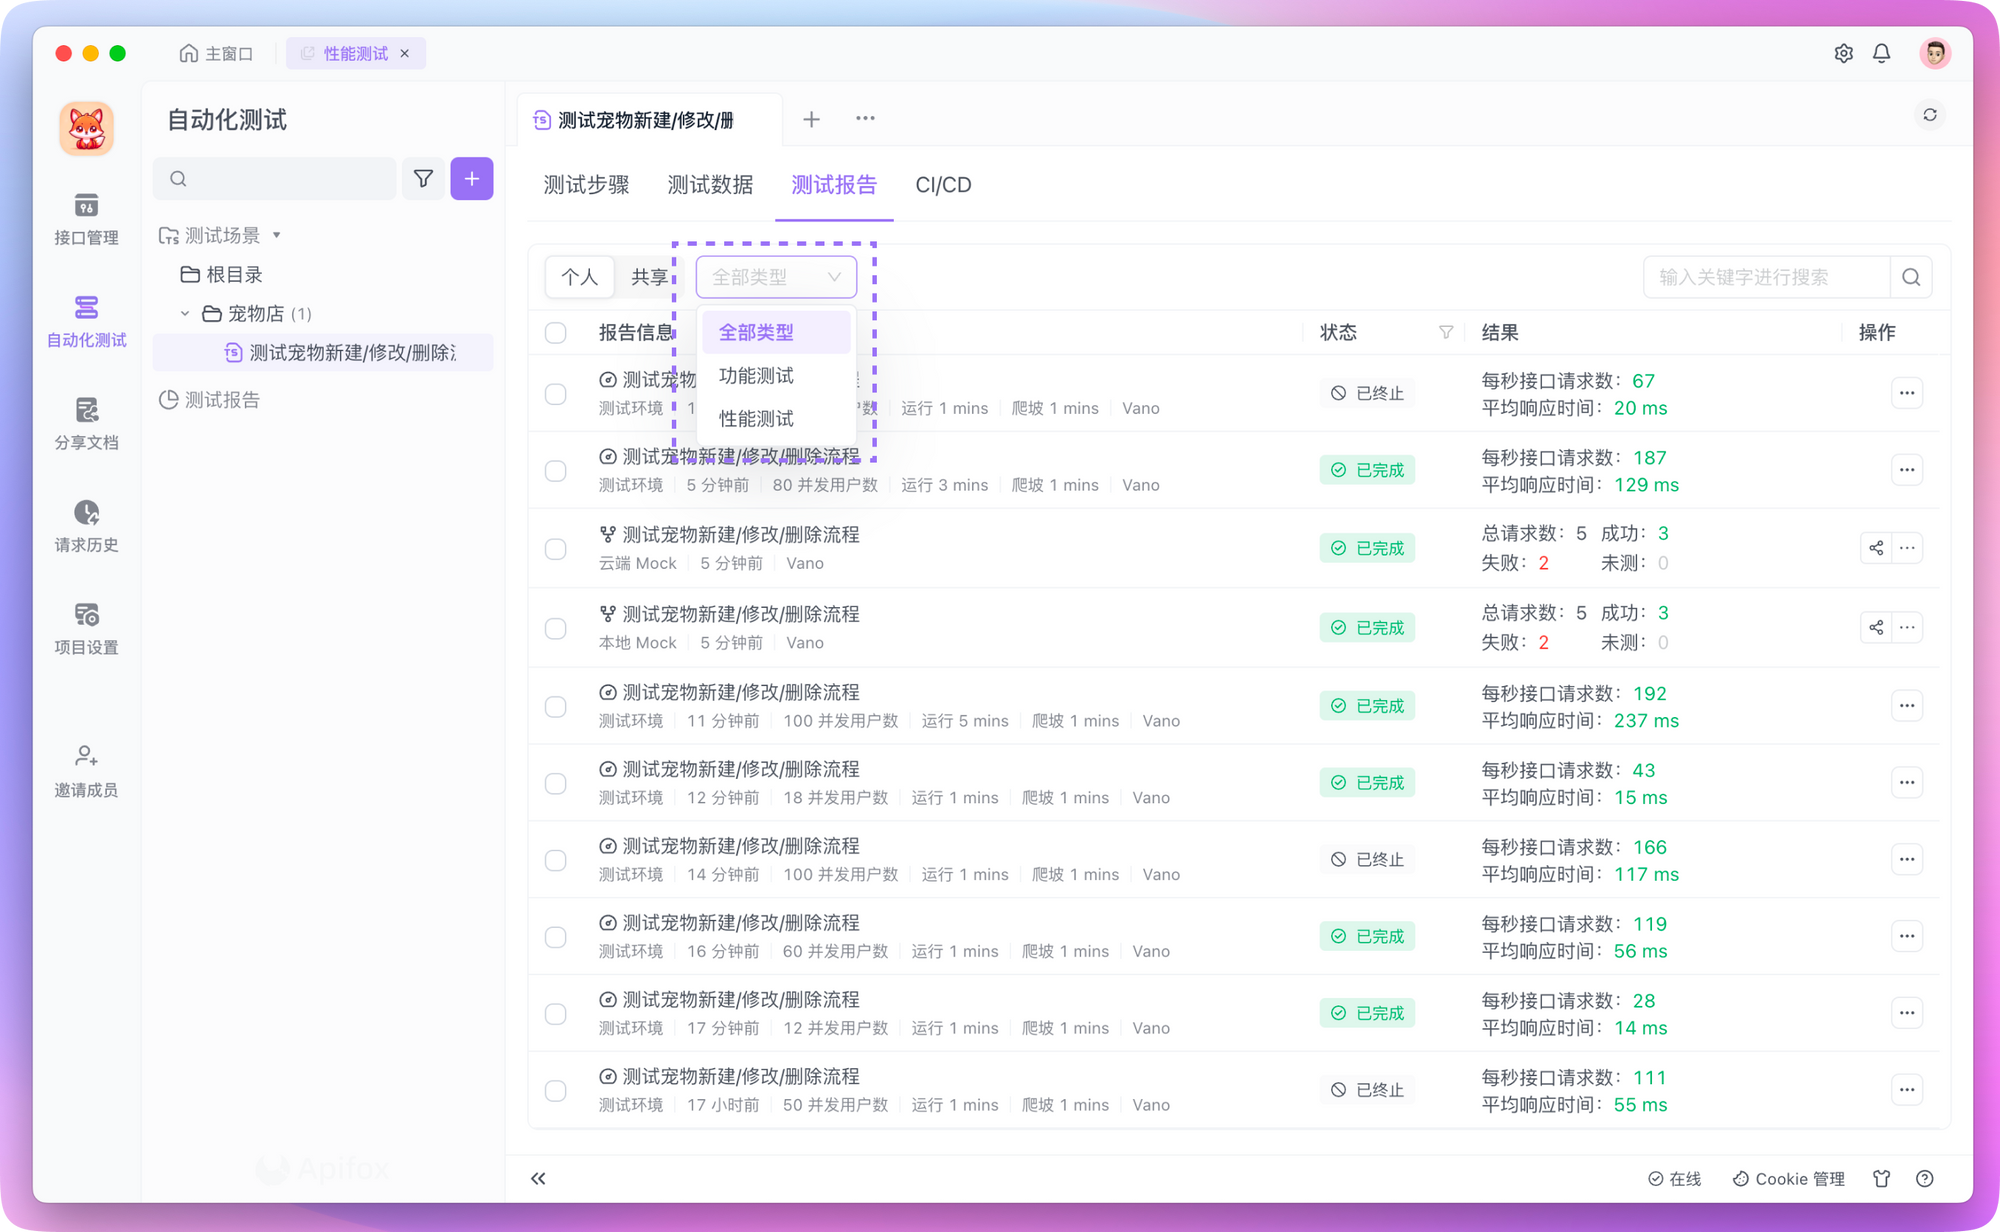Viewport: 2000px width, 1232px height.
Task: Click the refresh icon at top right
Action: (1930, 115)
